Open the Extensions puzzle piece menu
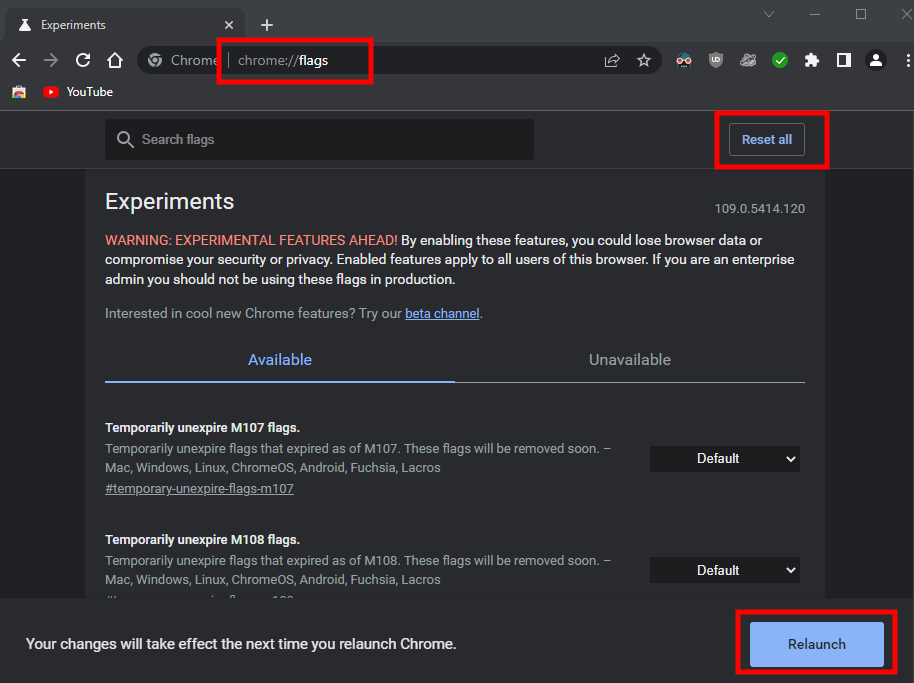 click(812, 60)
